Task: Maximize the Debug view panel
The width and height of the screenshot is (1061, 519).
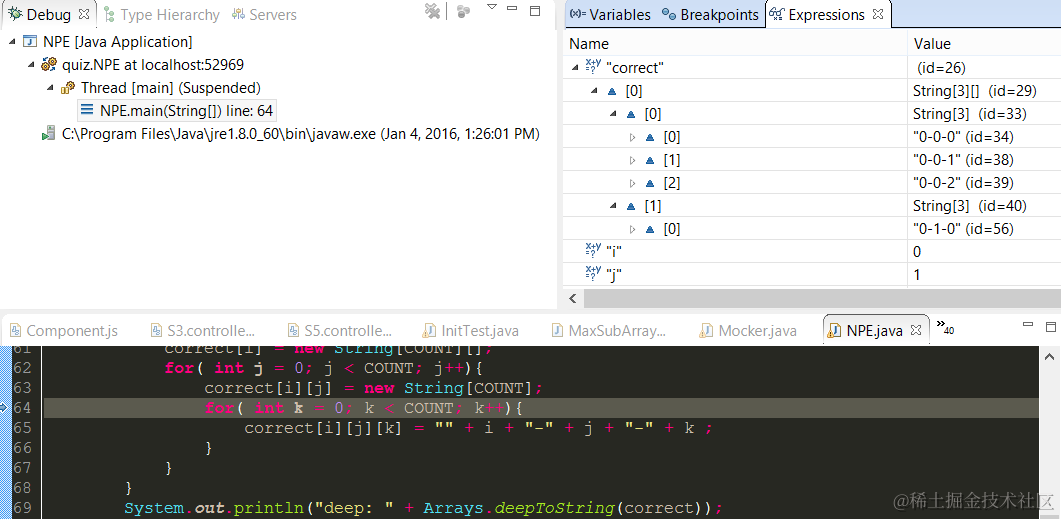Action: pyautogui.click(x=535, y=11)
